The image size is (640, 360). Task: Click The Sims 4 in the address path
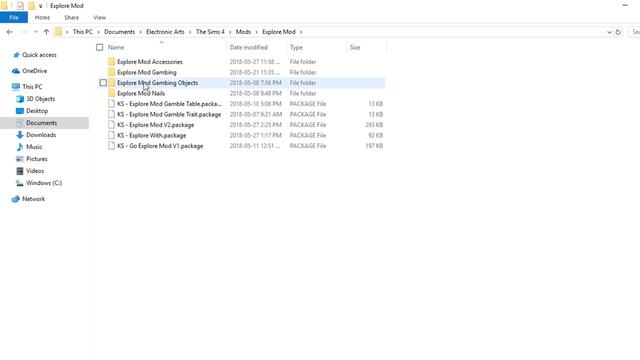tap(210, 32)
